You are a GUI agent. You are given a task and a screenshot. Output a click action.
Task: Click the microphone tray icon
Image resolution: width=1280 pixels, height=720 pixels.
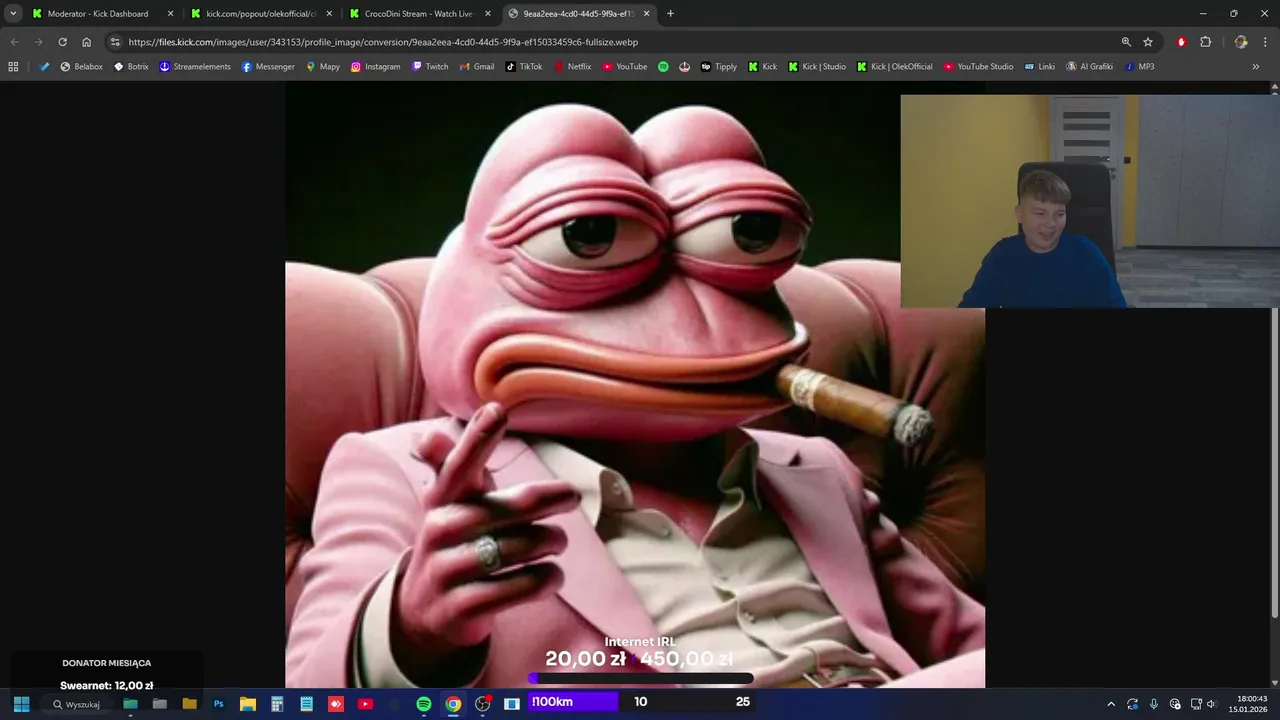coord(1154,704)
